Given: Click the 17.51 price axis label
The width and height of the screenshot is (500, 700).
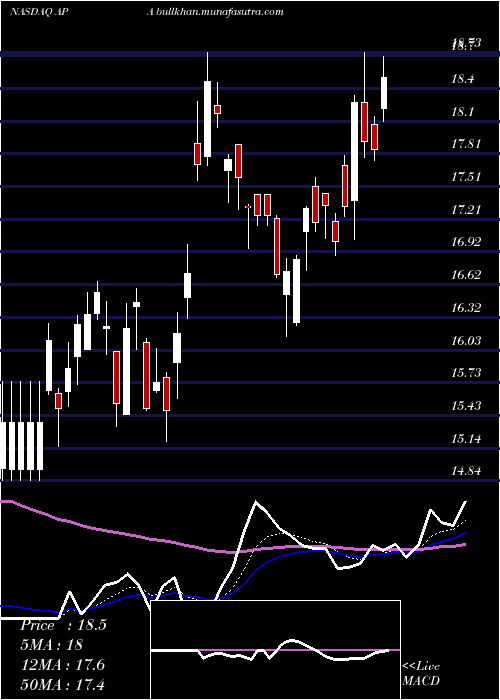Looking at the screenshot, I should click(466, 177).
